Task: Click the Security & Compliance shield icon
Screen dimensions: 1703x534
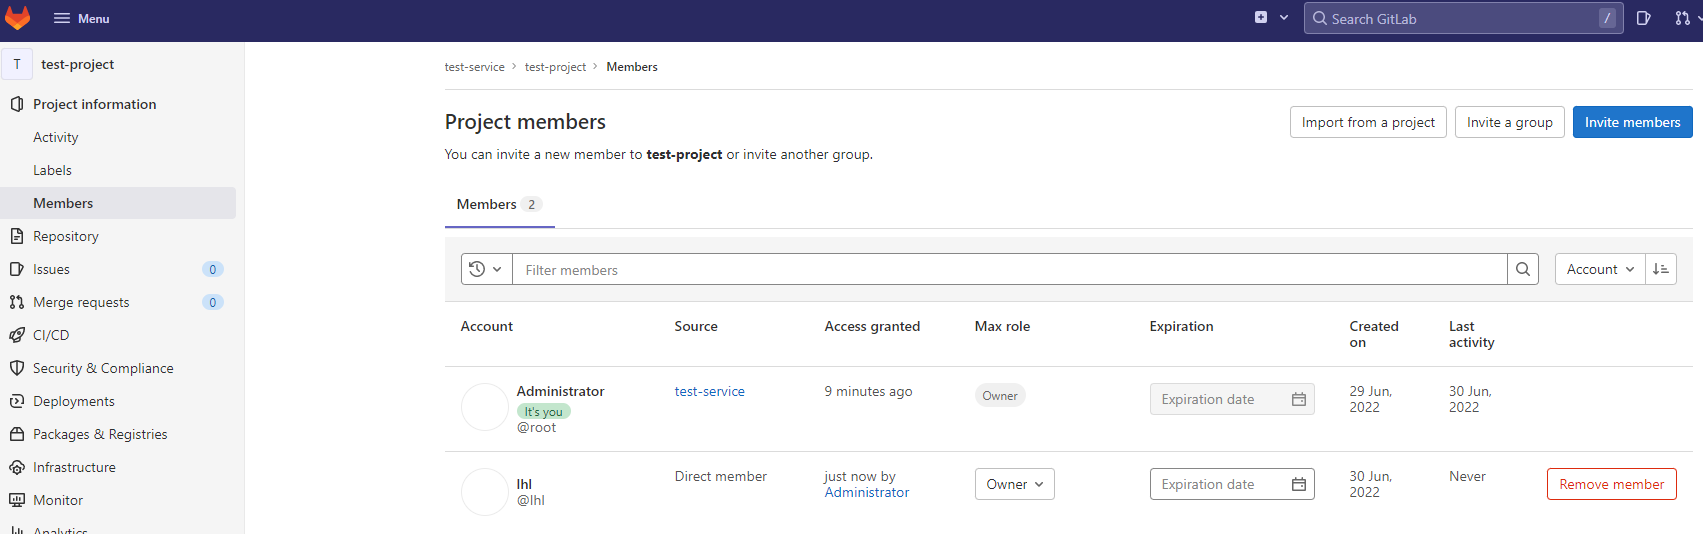Action: coord(17,368)
